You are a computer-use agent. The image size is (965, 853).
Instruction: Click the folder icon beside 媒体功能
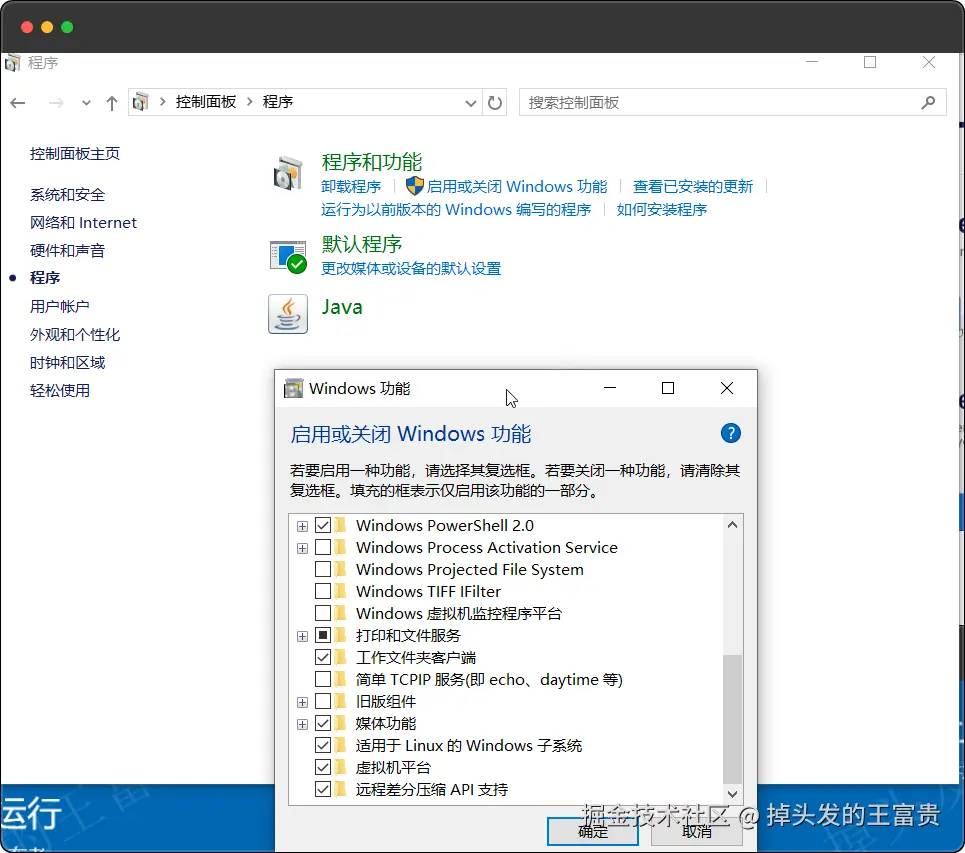click(341, 723)
